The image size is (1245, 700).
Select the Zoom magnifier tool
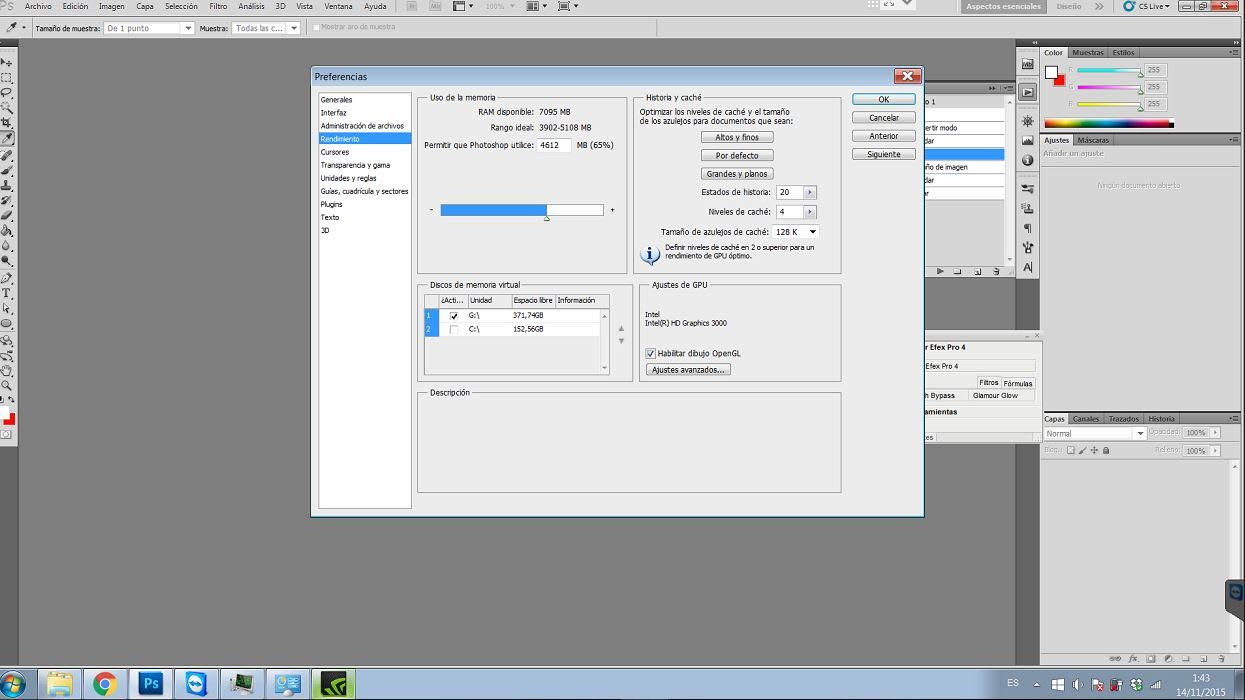[6, 386]
